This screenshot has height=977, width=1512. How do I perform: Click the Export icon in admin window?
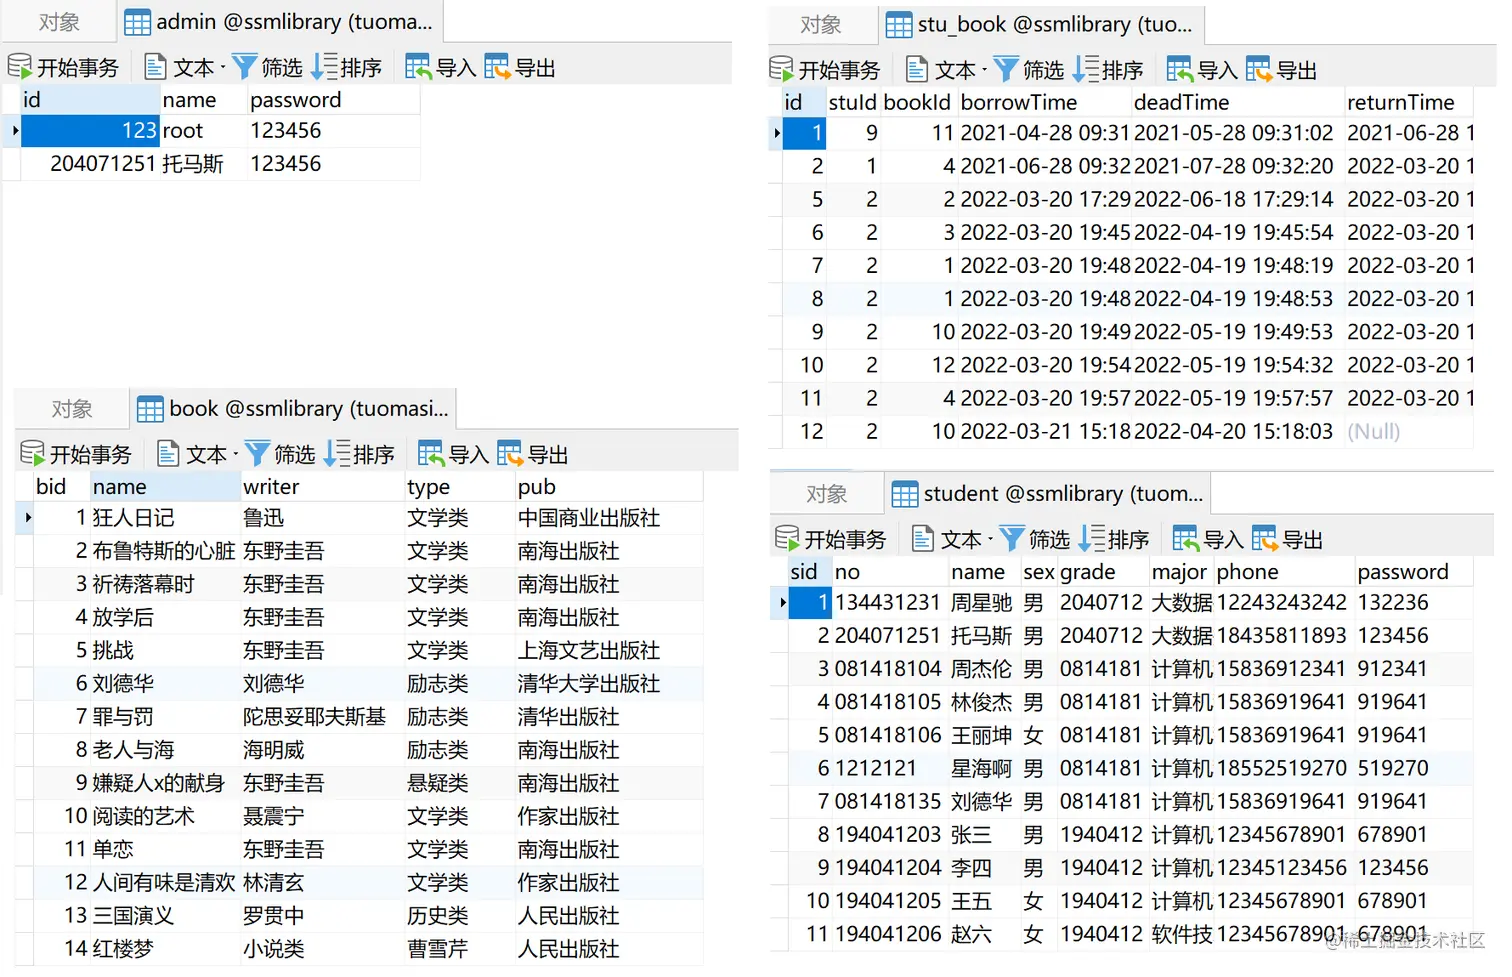point(497,67)
